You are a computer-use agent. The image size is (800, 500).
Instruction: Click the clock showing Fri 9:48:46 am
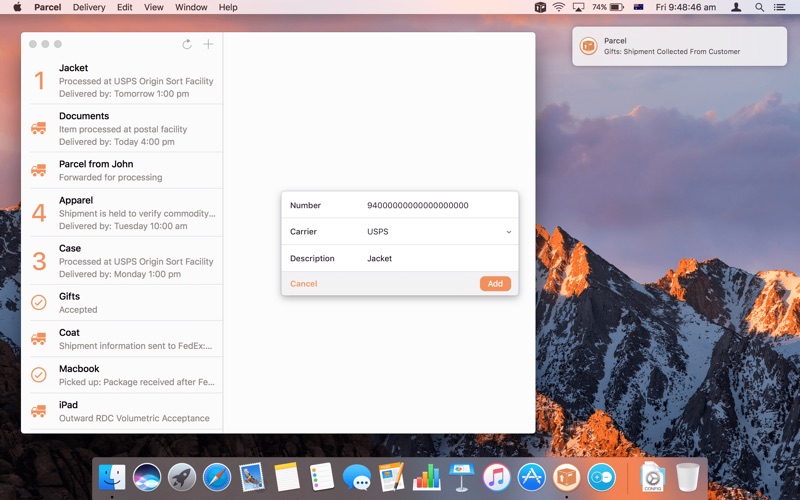click(686, 7)
